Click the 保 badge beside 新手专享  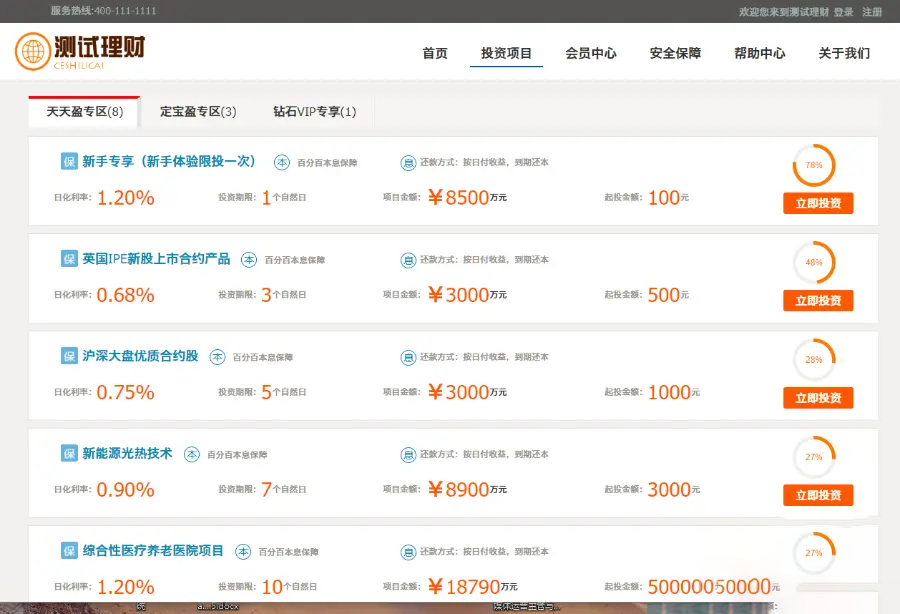tap(69, 161)
